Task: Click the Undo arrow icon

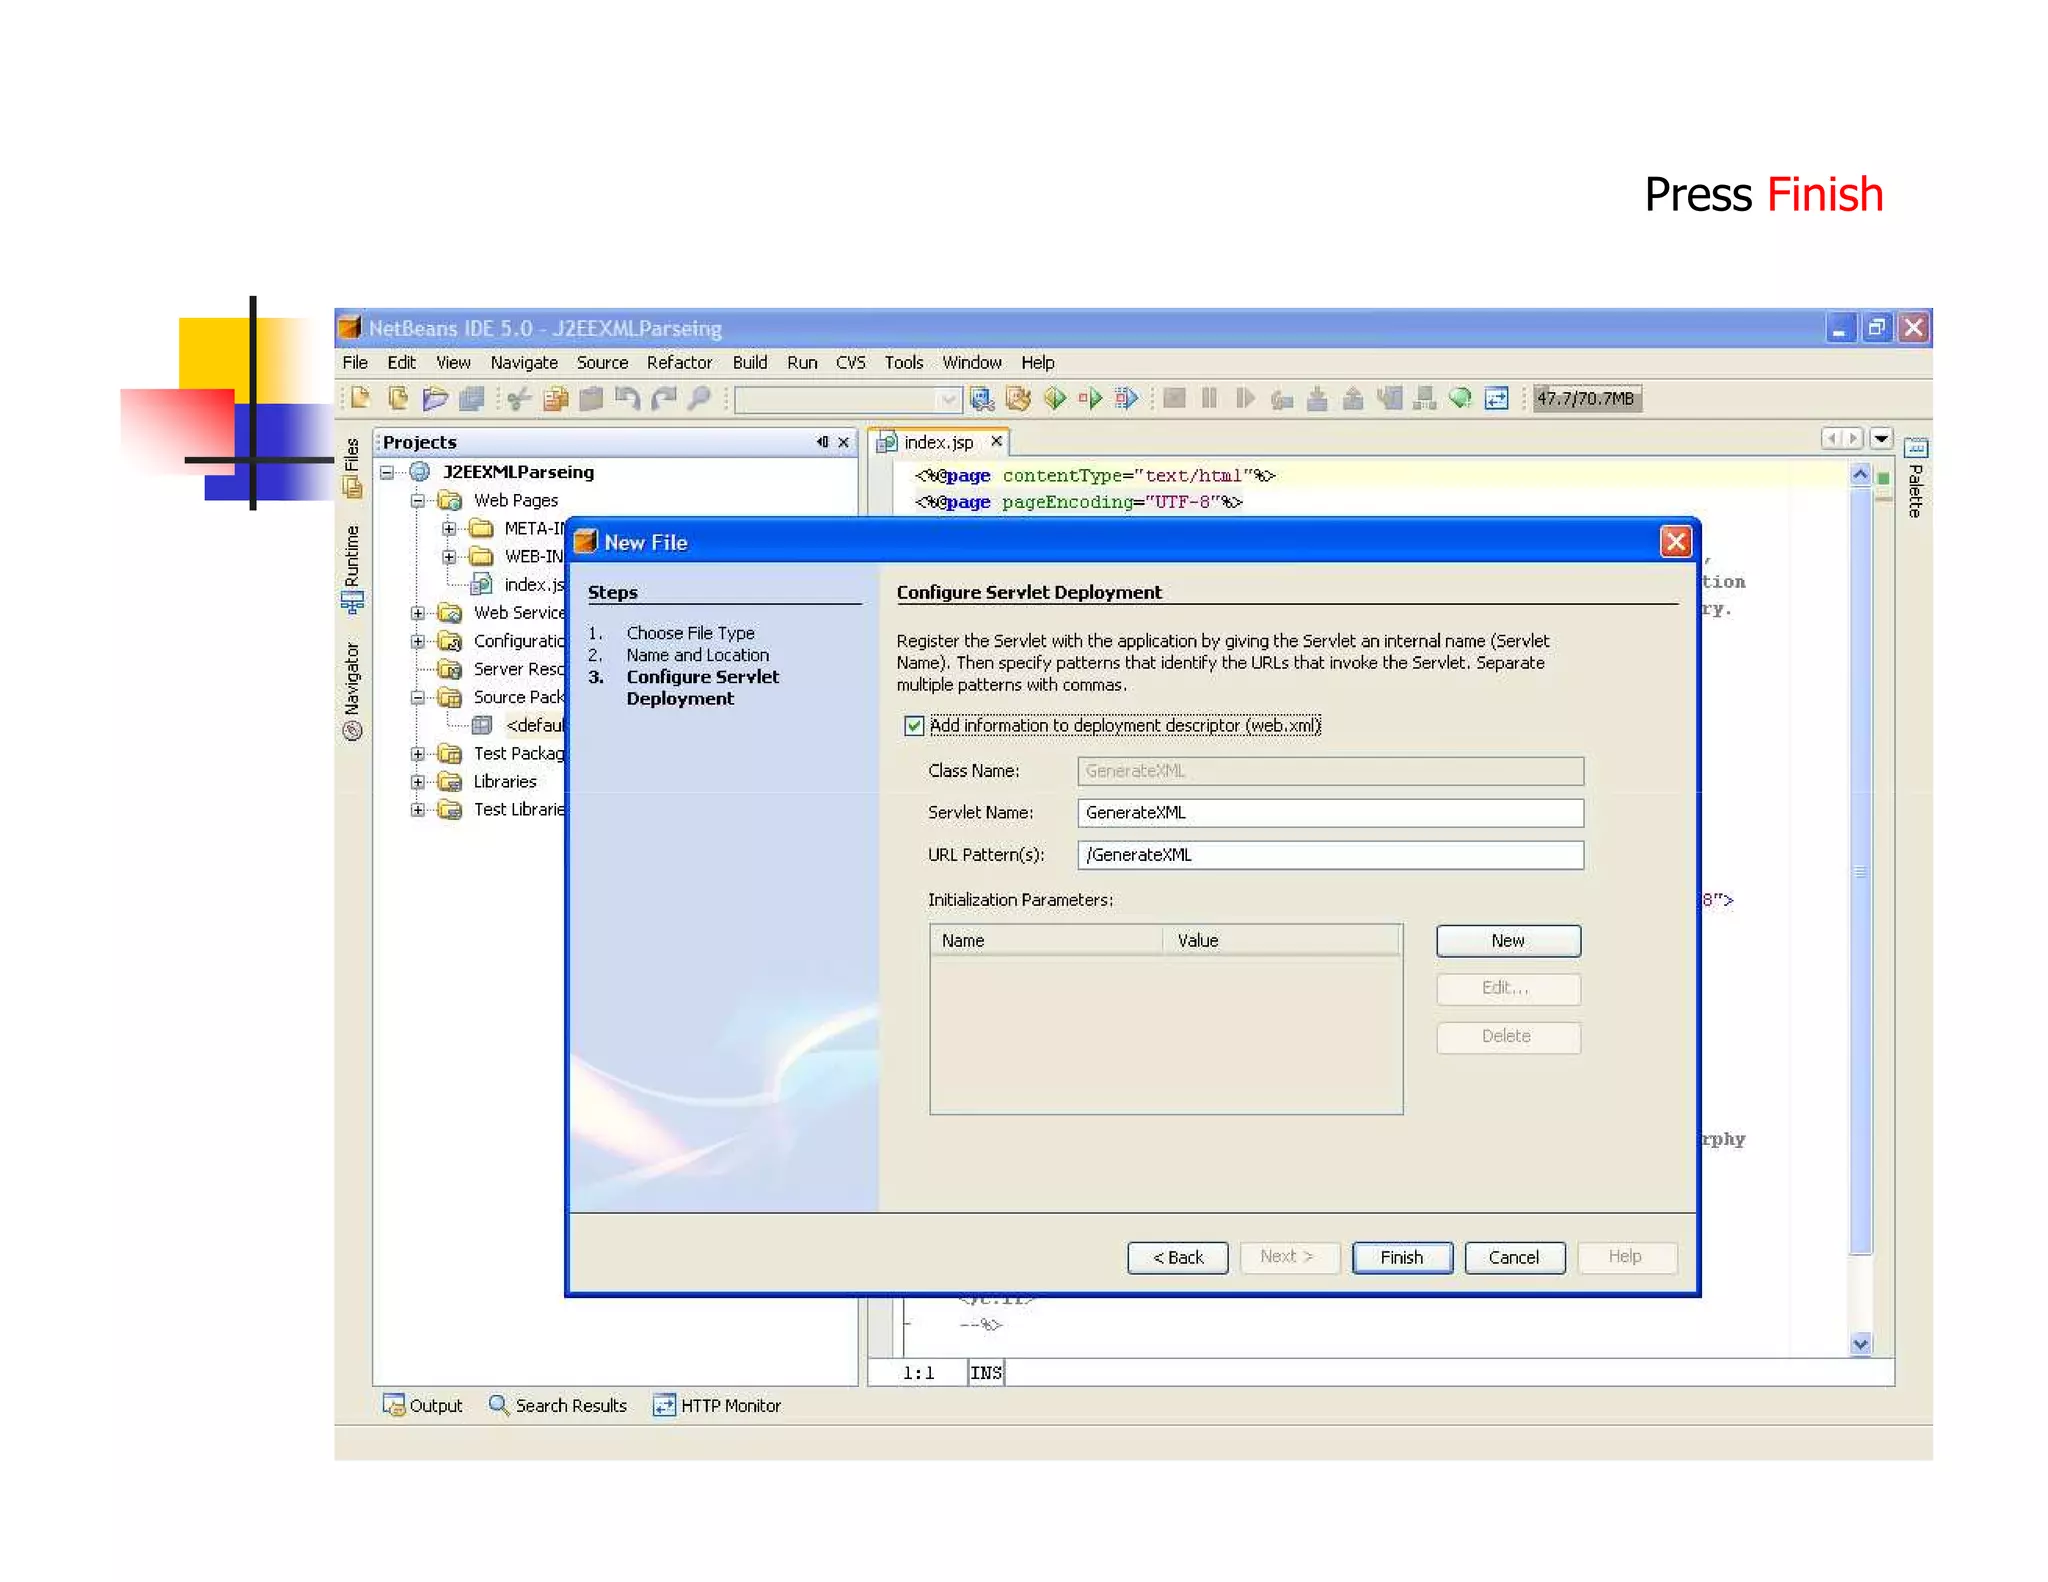Action: coord(627,398)
